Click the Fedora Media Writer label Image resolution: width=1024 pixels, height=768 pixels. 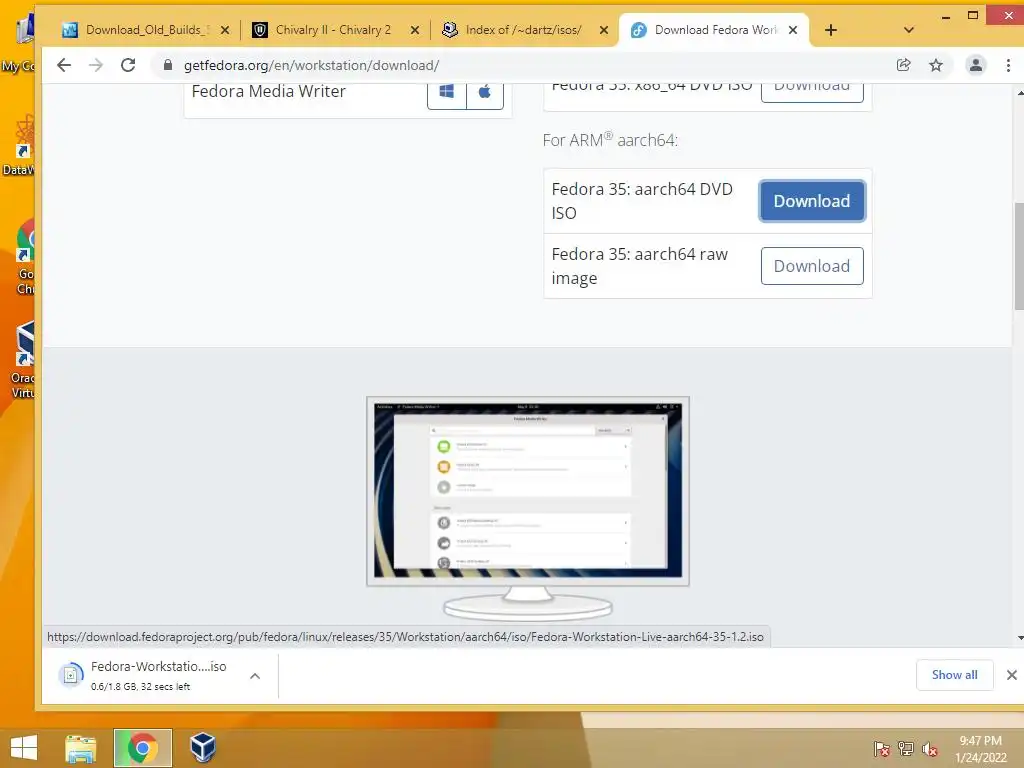[268, 91]
